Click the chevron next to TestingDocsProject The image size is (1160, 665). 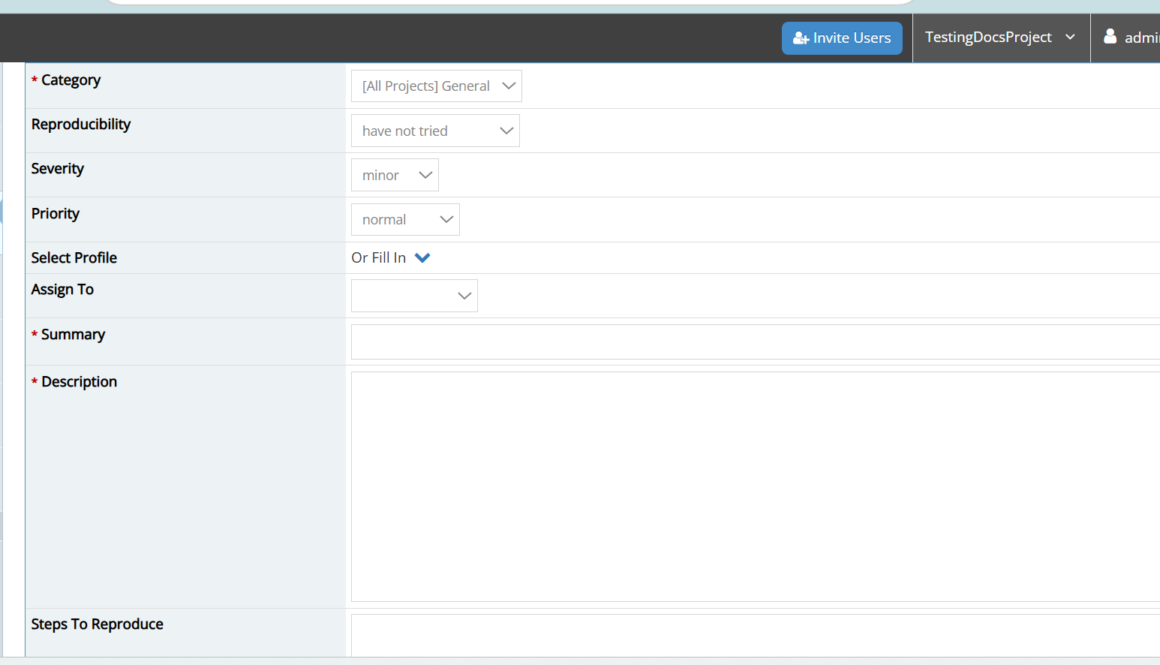1070,37
